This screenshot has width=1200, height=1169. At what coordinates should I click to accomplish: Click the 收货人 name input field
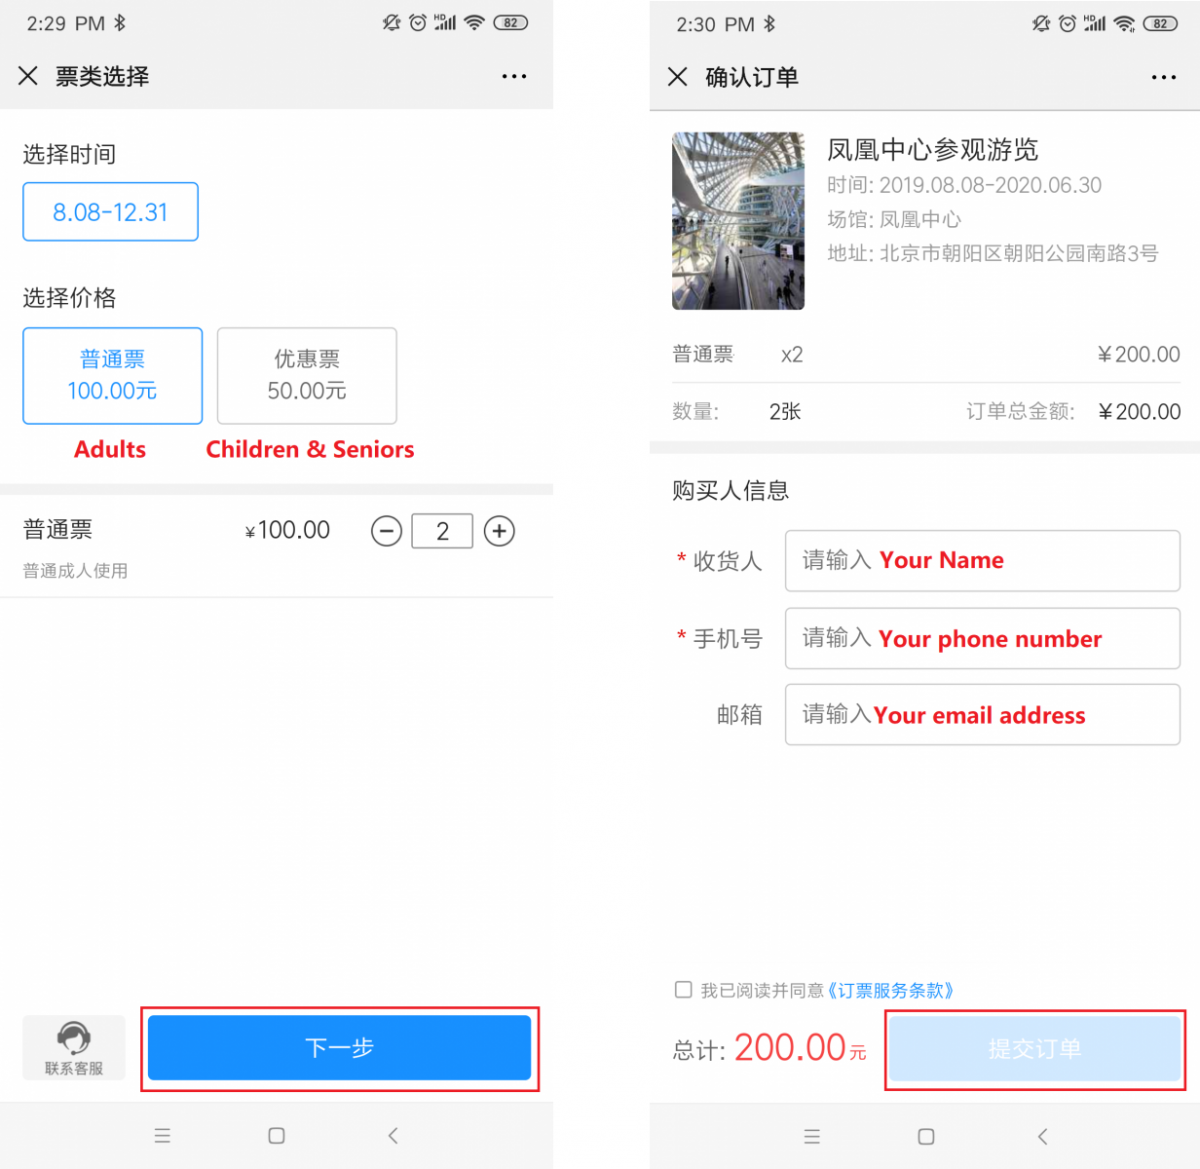[982, 561]
